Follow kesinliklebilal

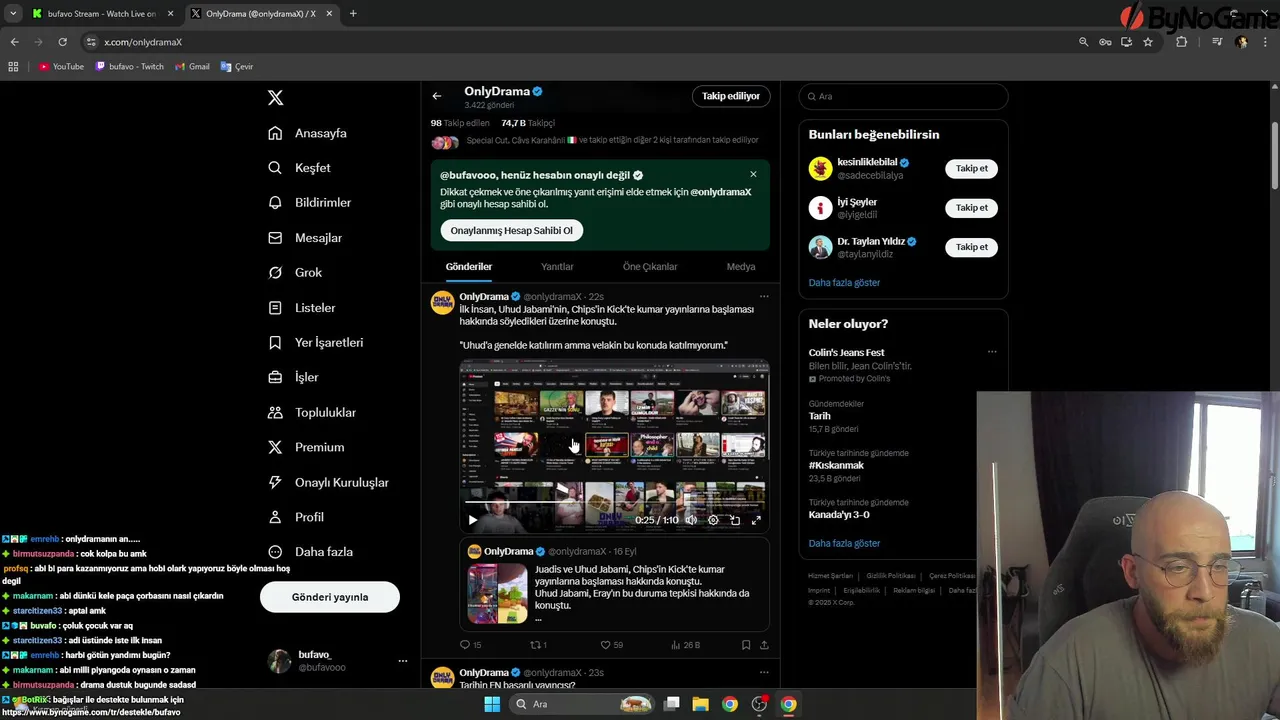point(971,168)
